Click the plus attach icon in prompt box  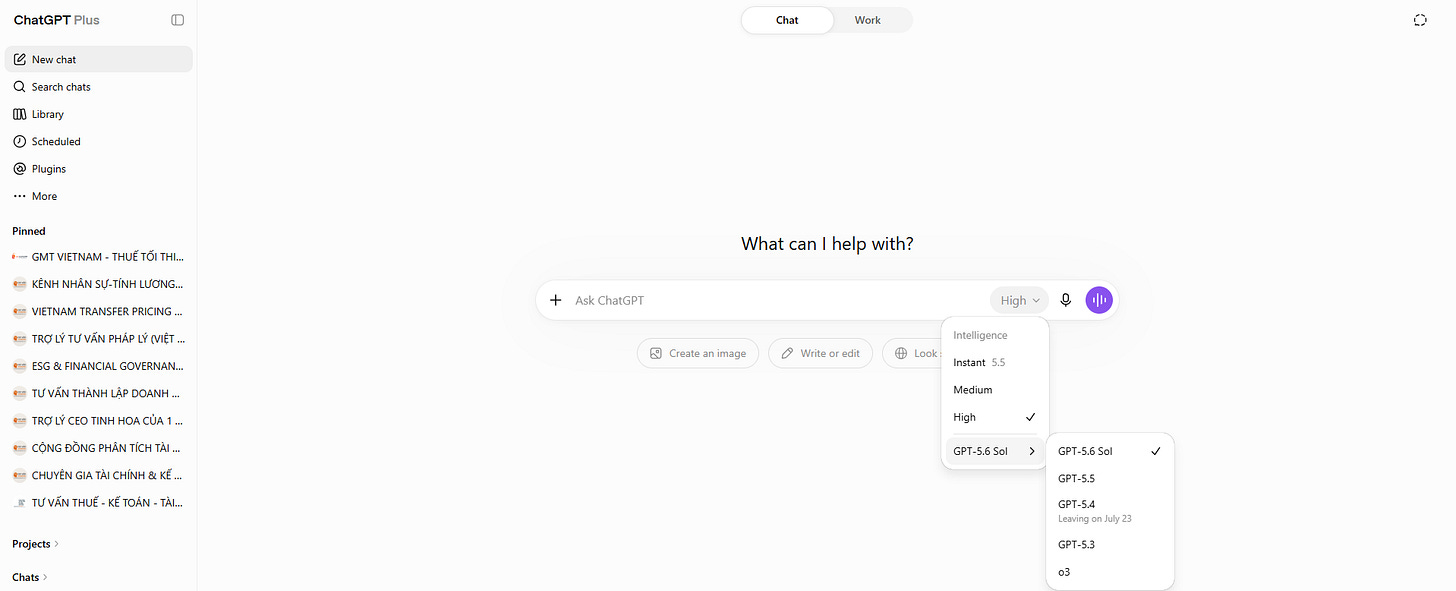pos(556,300)
